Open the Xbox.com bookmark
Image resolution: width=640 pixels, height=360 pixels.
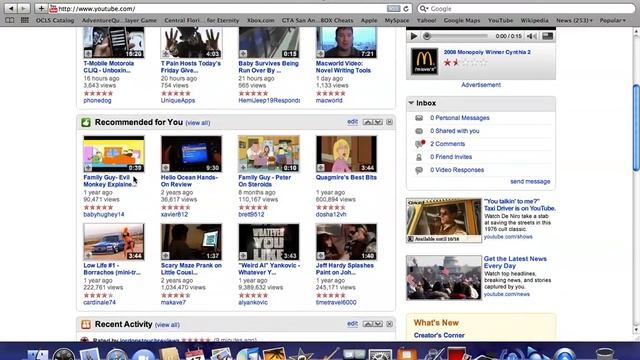(x=260, y=20)
